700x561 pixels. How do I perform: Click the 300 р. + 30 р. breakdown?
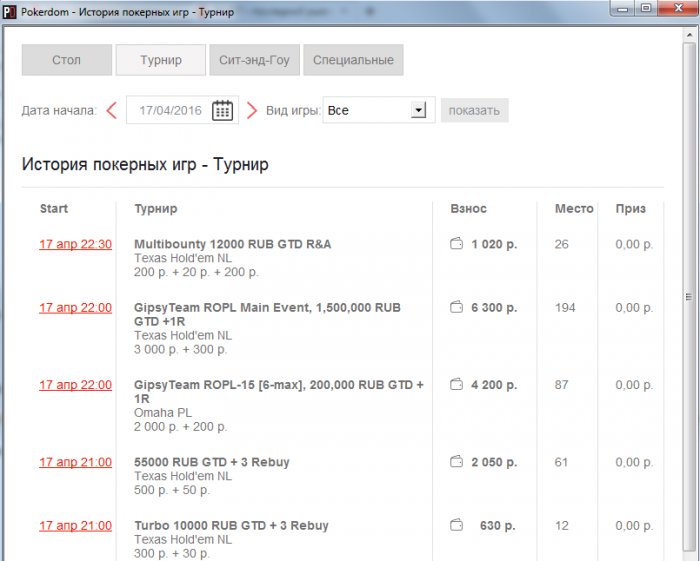point(172,553)
